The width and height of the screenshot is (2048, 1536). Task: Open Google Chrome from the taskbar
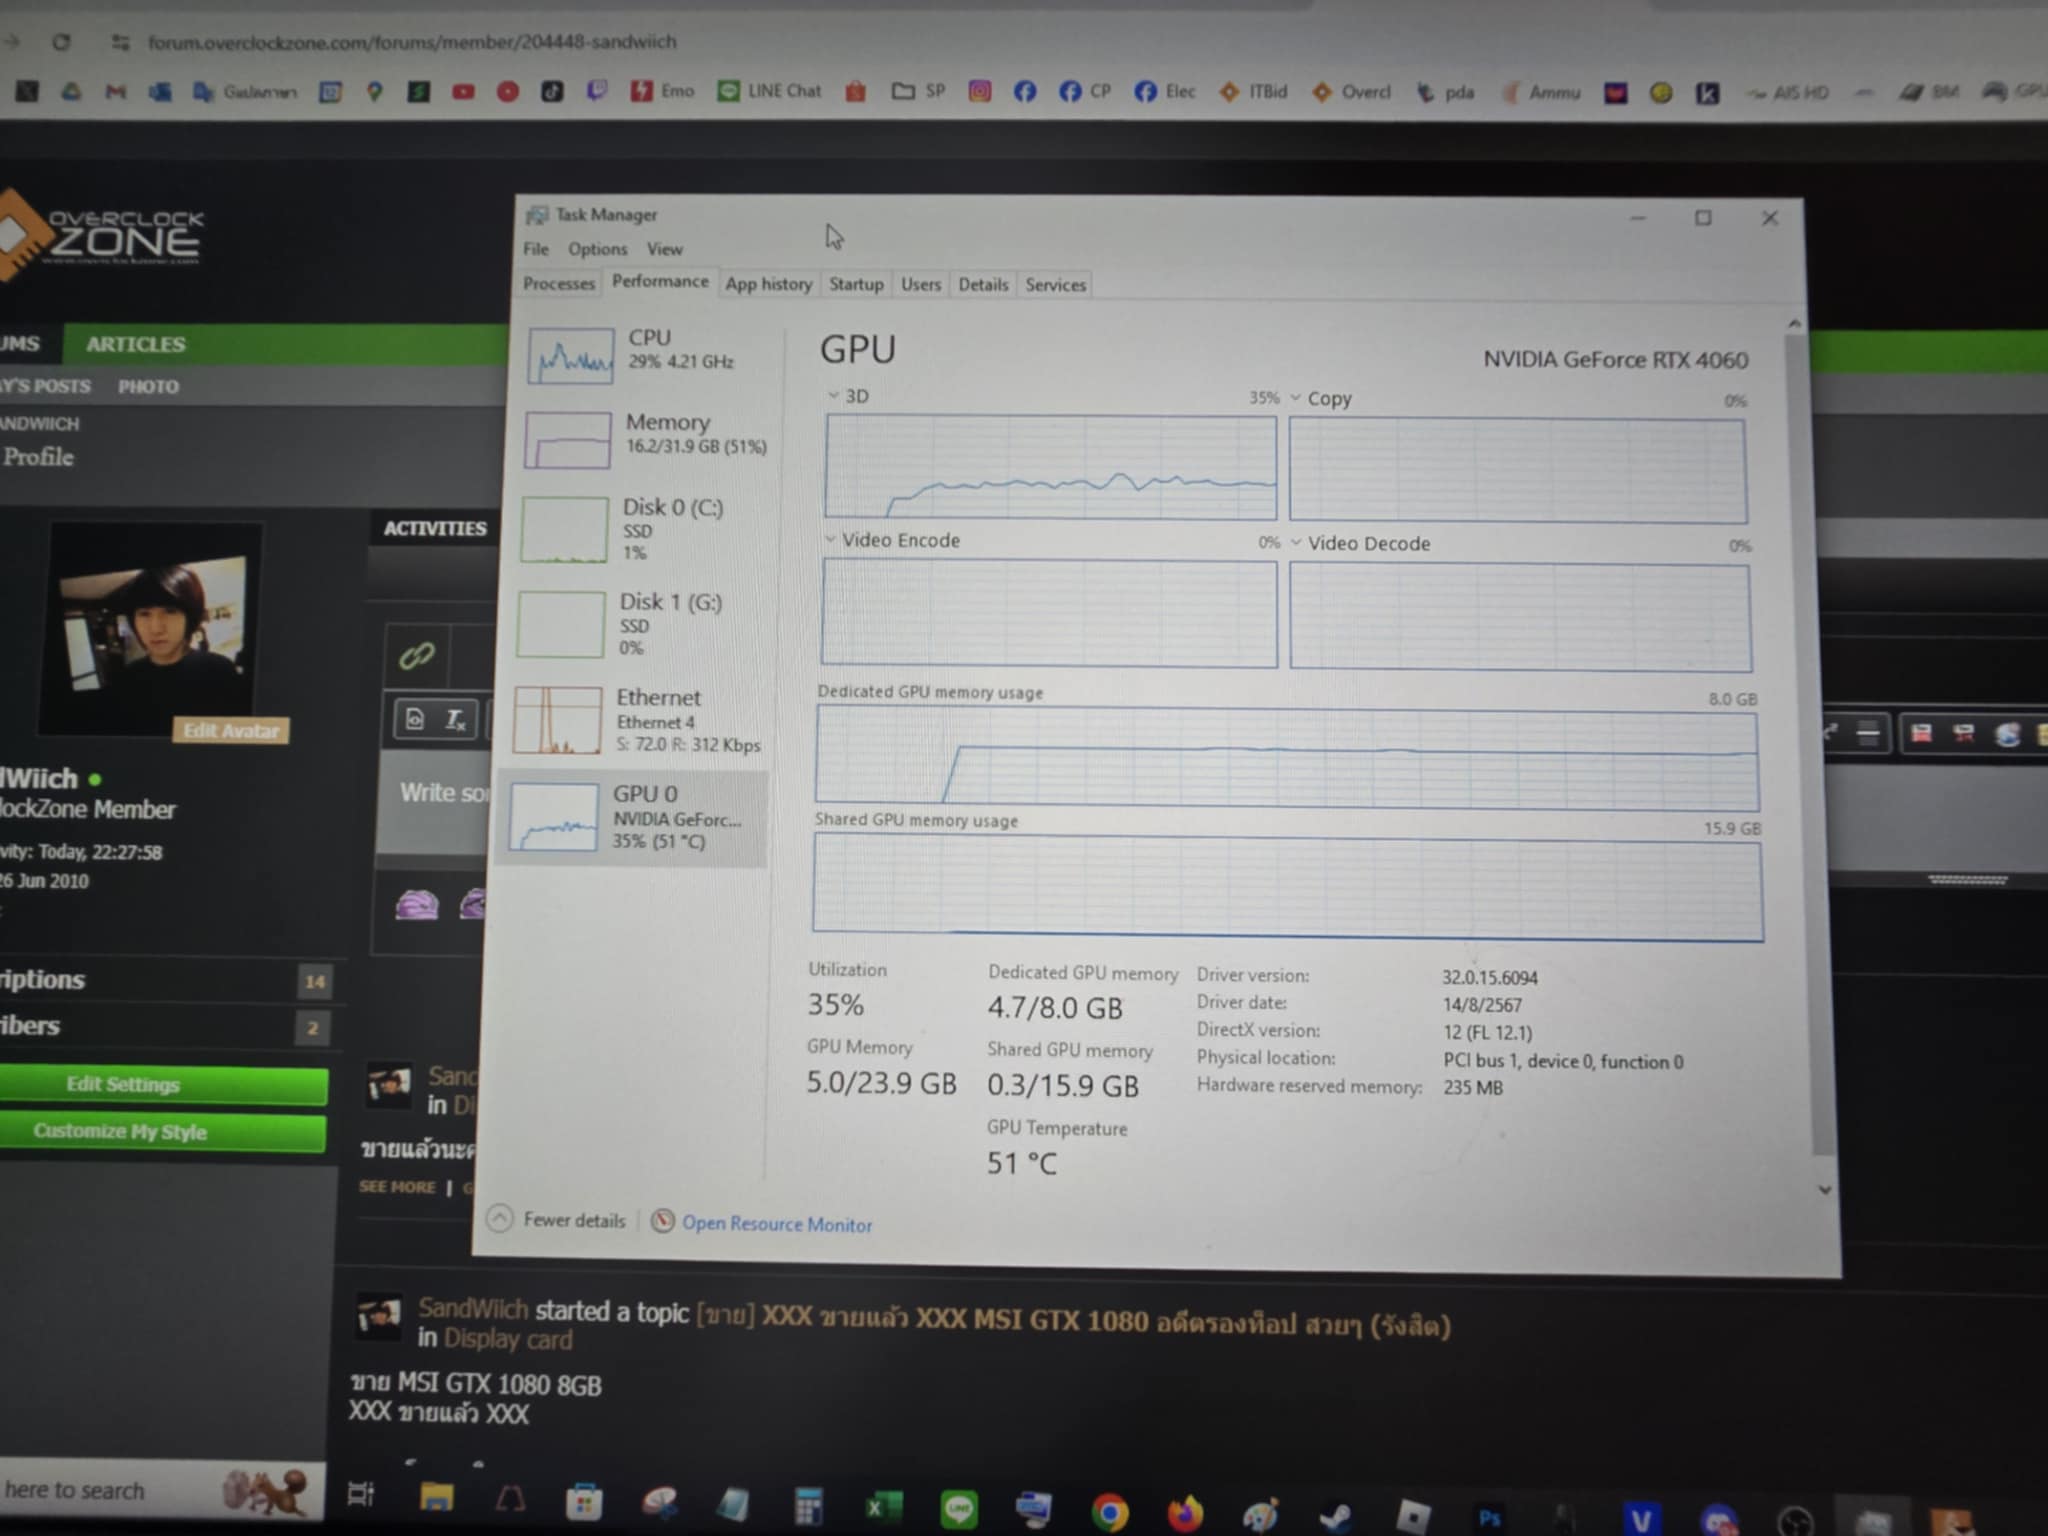coord(1109,1513)
